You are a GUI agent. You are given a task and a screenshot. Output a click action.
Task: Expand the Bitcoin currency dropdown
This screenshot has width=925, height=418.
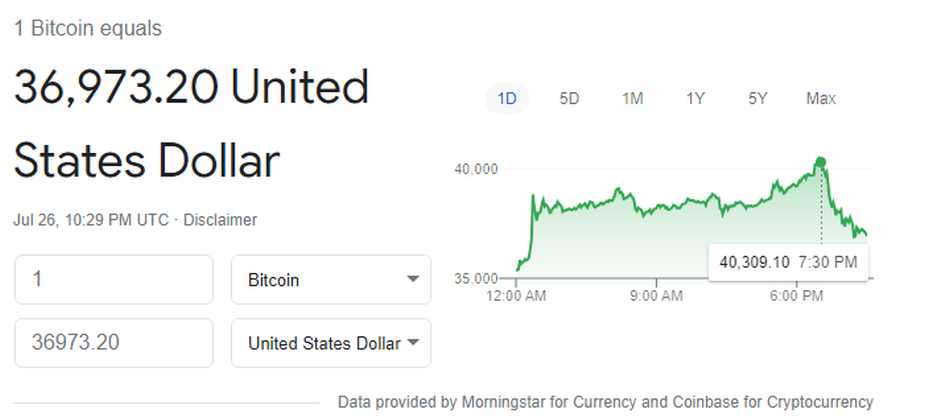tap(331, 280)
